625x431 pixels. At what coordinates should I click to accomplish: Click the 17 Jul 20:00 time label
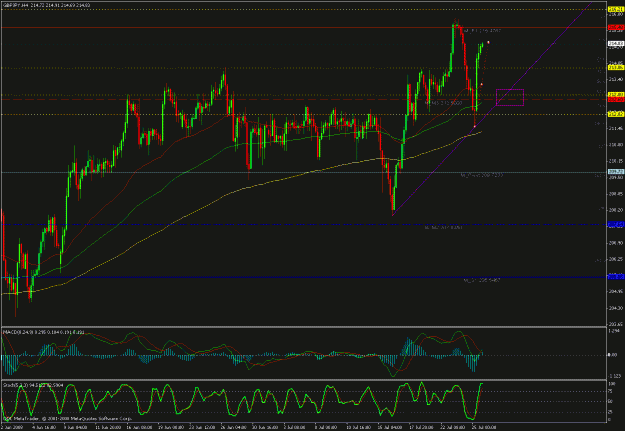pyautogui.click(x=421, y=427)
